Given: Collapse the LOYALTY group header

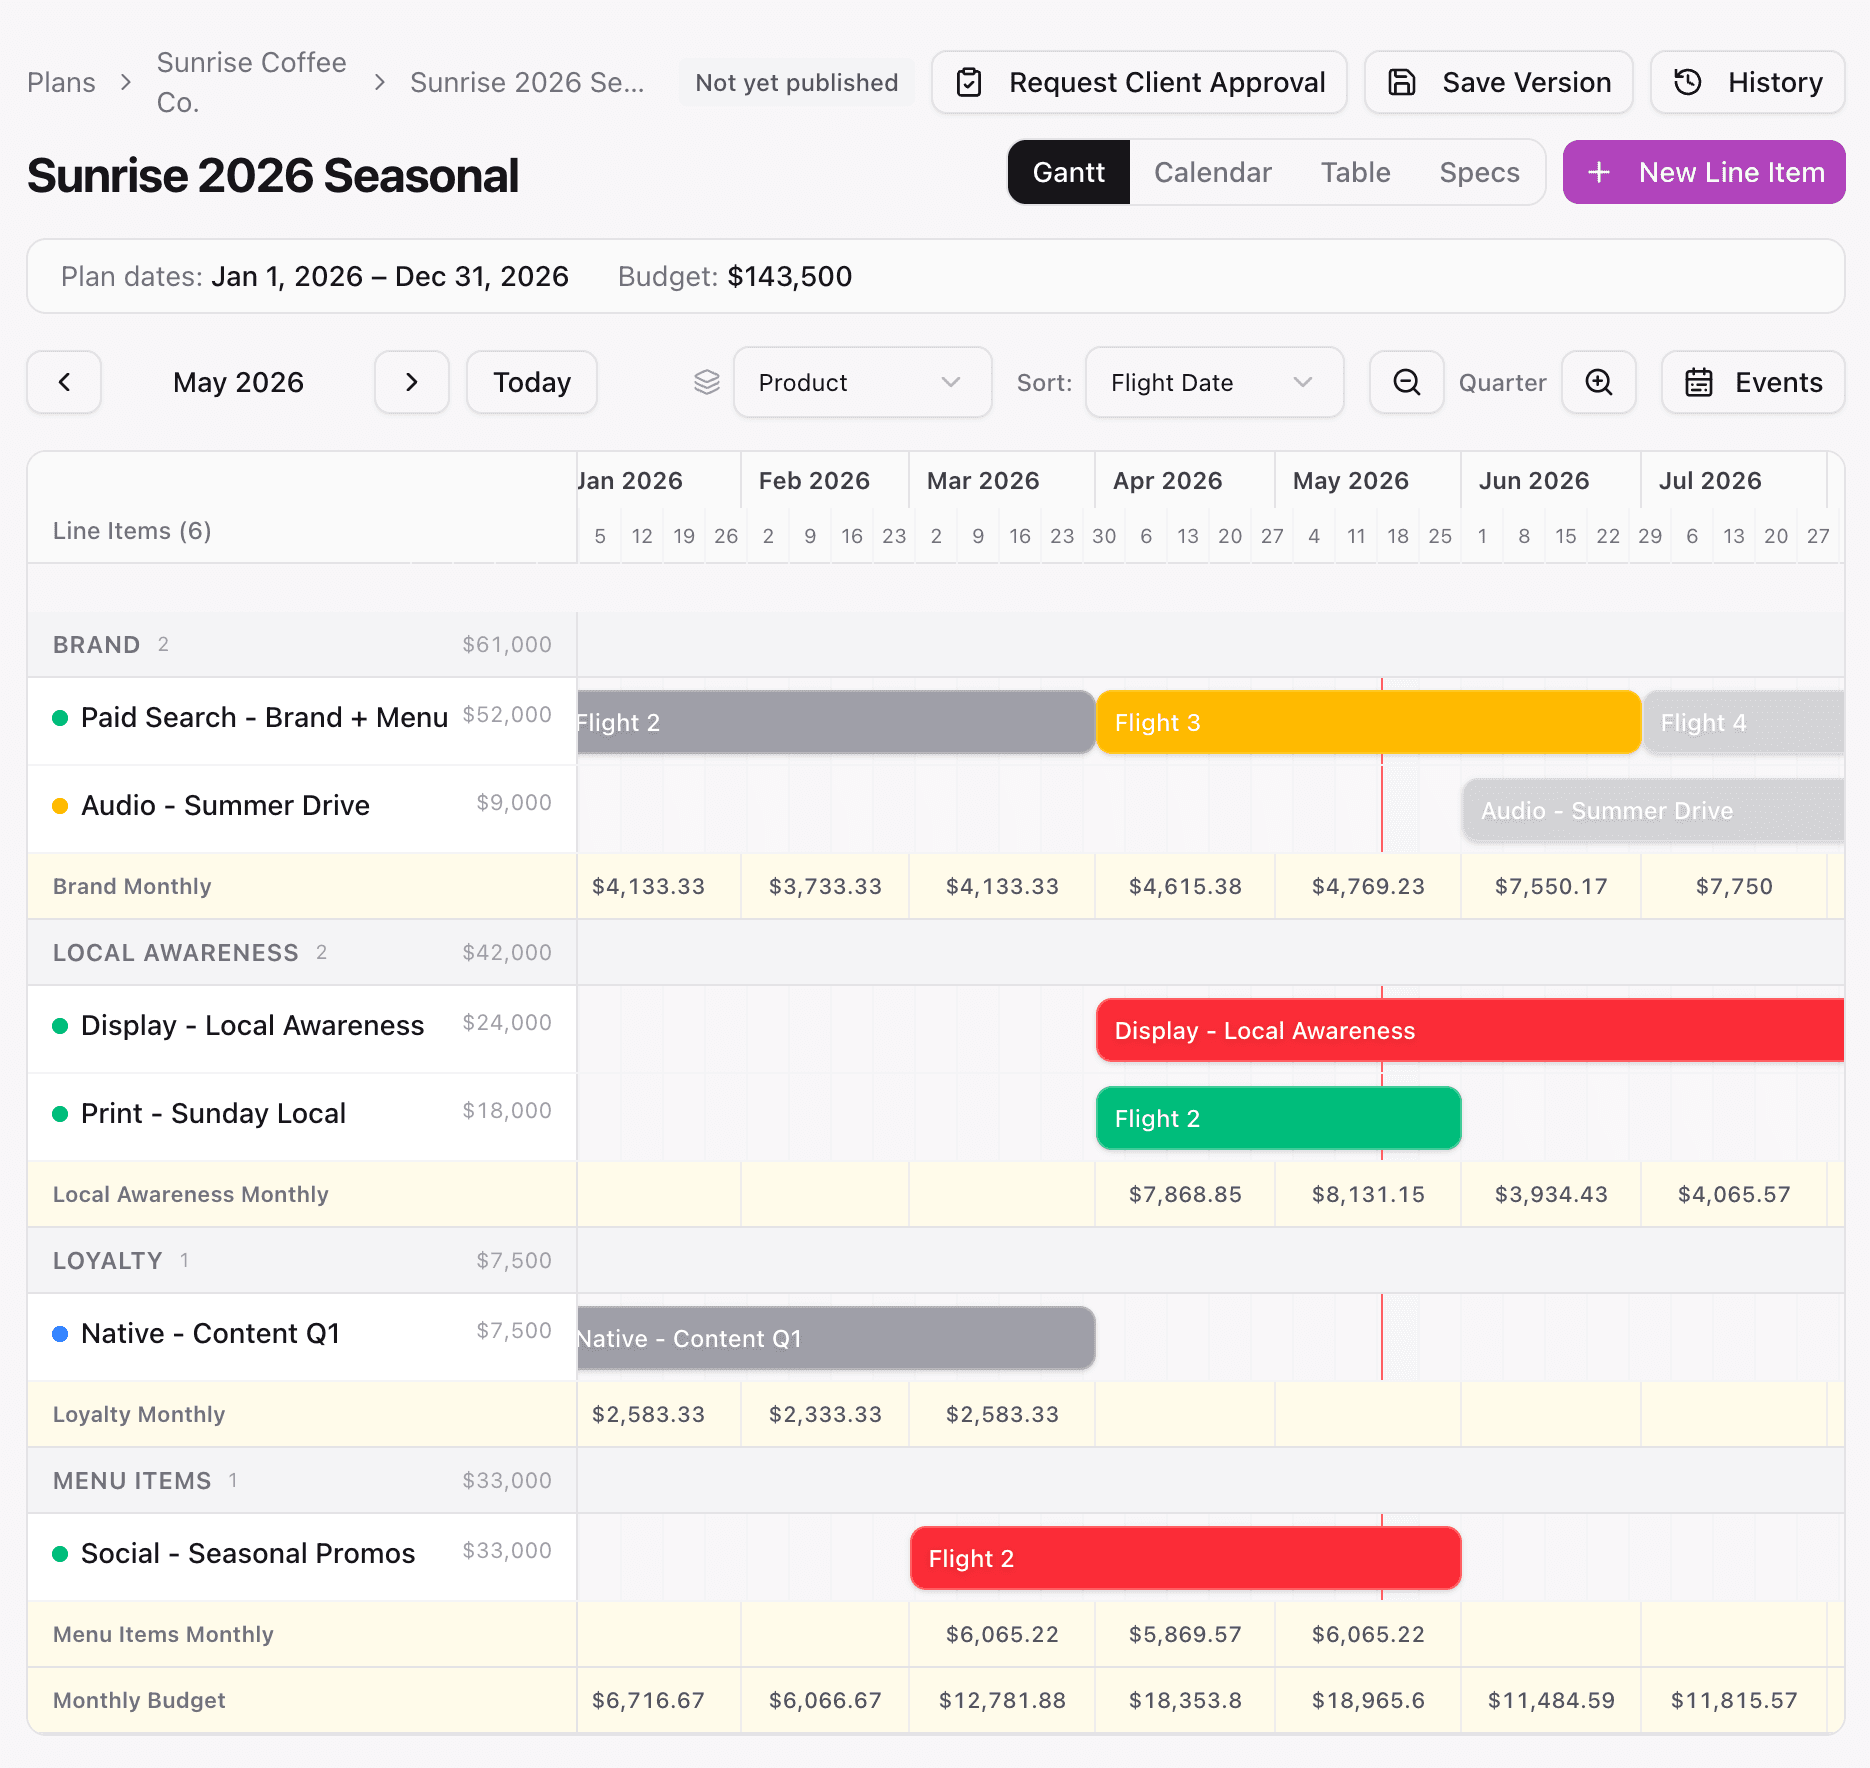Looking at the screenshot, I should pyautogui.click(x=302, y=1261).
